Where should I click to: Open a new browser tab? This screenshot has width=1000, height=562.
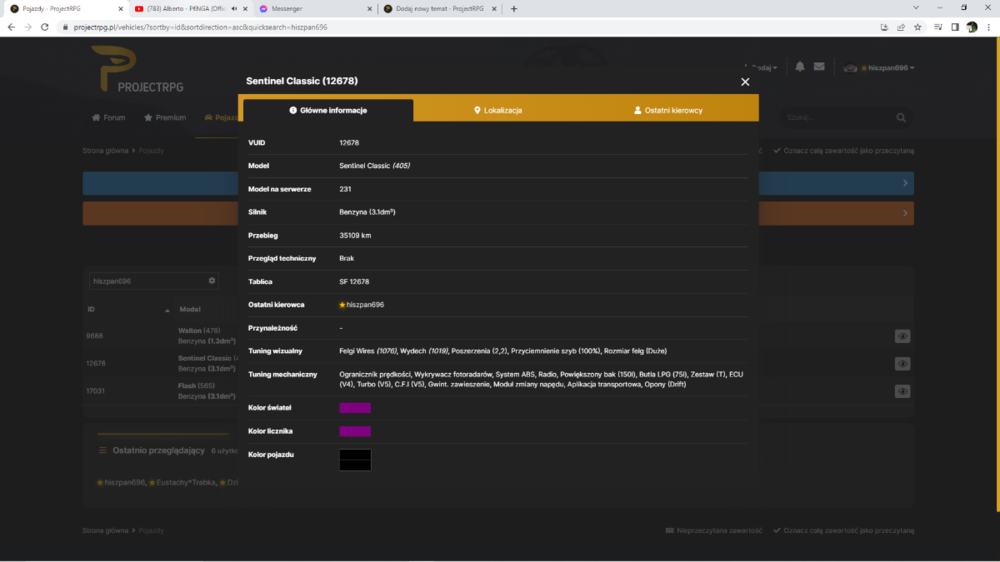[514, 9]
